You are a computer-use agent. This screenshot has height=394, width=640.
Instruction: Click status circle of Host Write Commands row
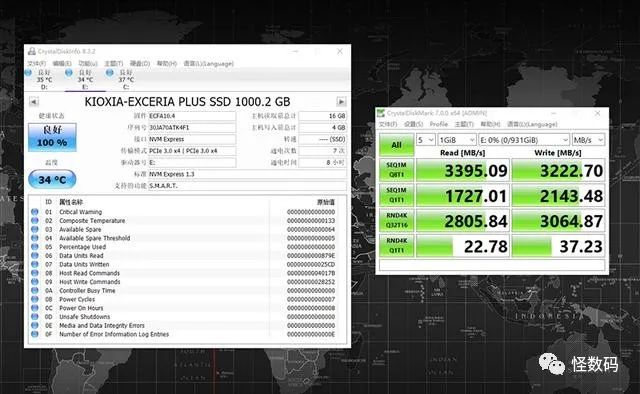pyautogui.click(x=35, y=282)
